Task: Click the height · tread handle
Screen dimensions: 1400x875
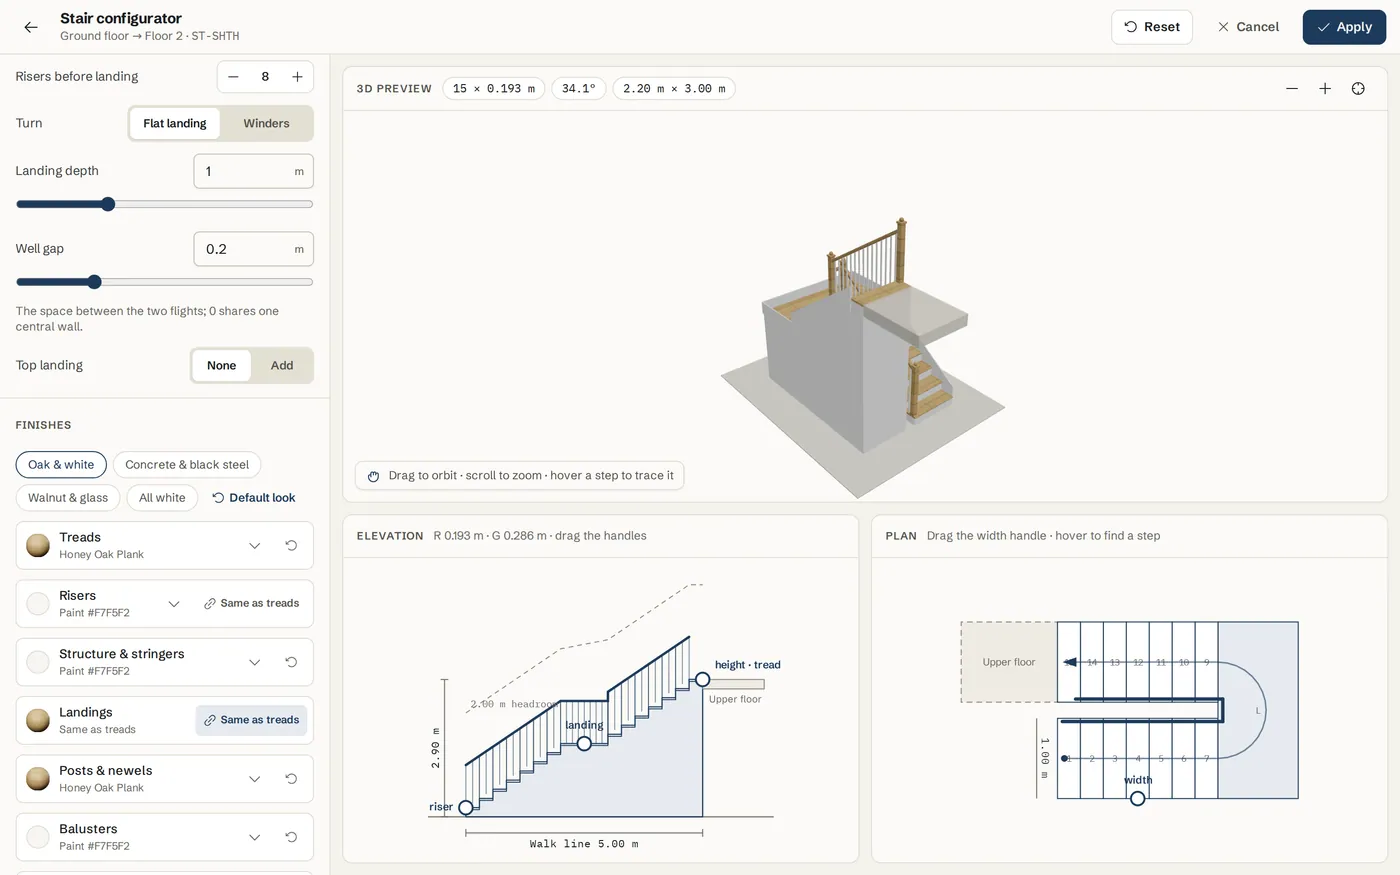Action: click(x=703, y=680)
